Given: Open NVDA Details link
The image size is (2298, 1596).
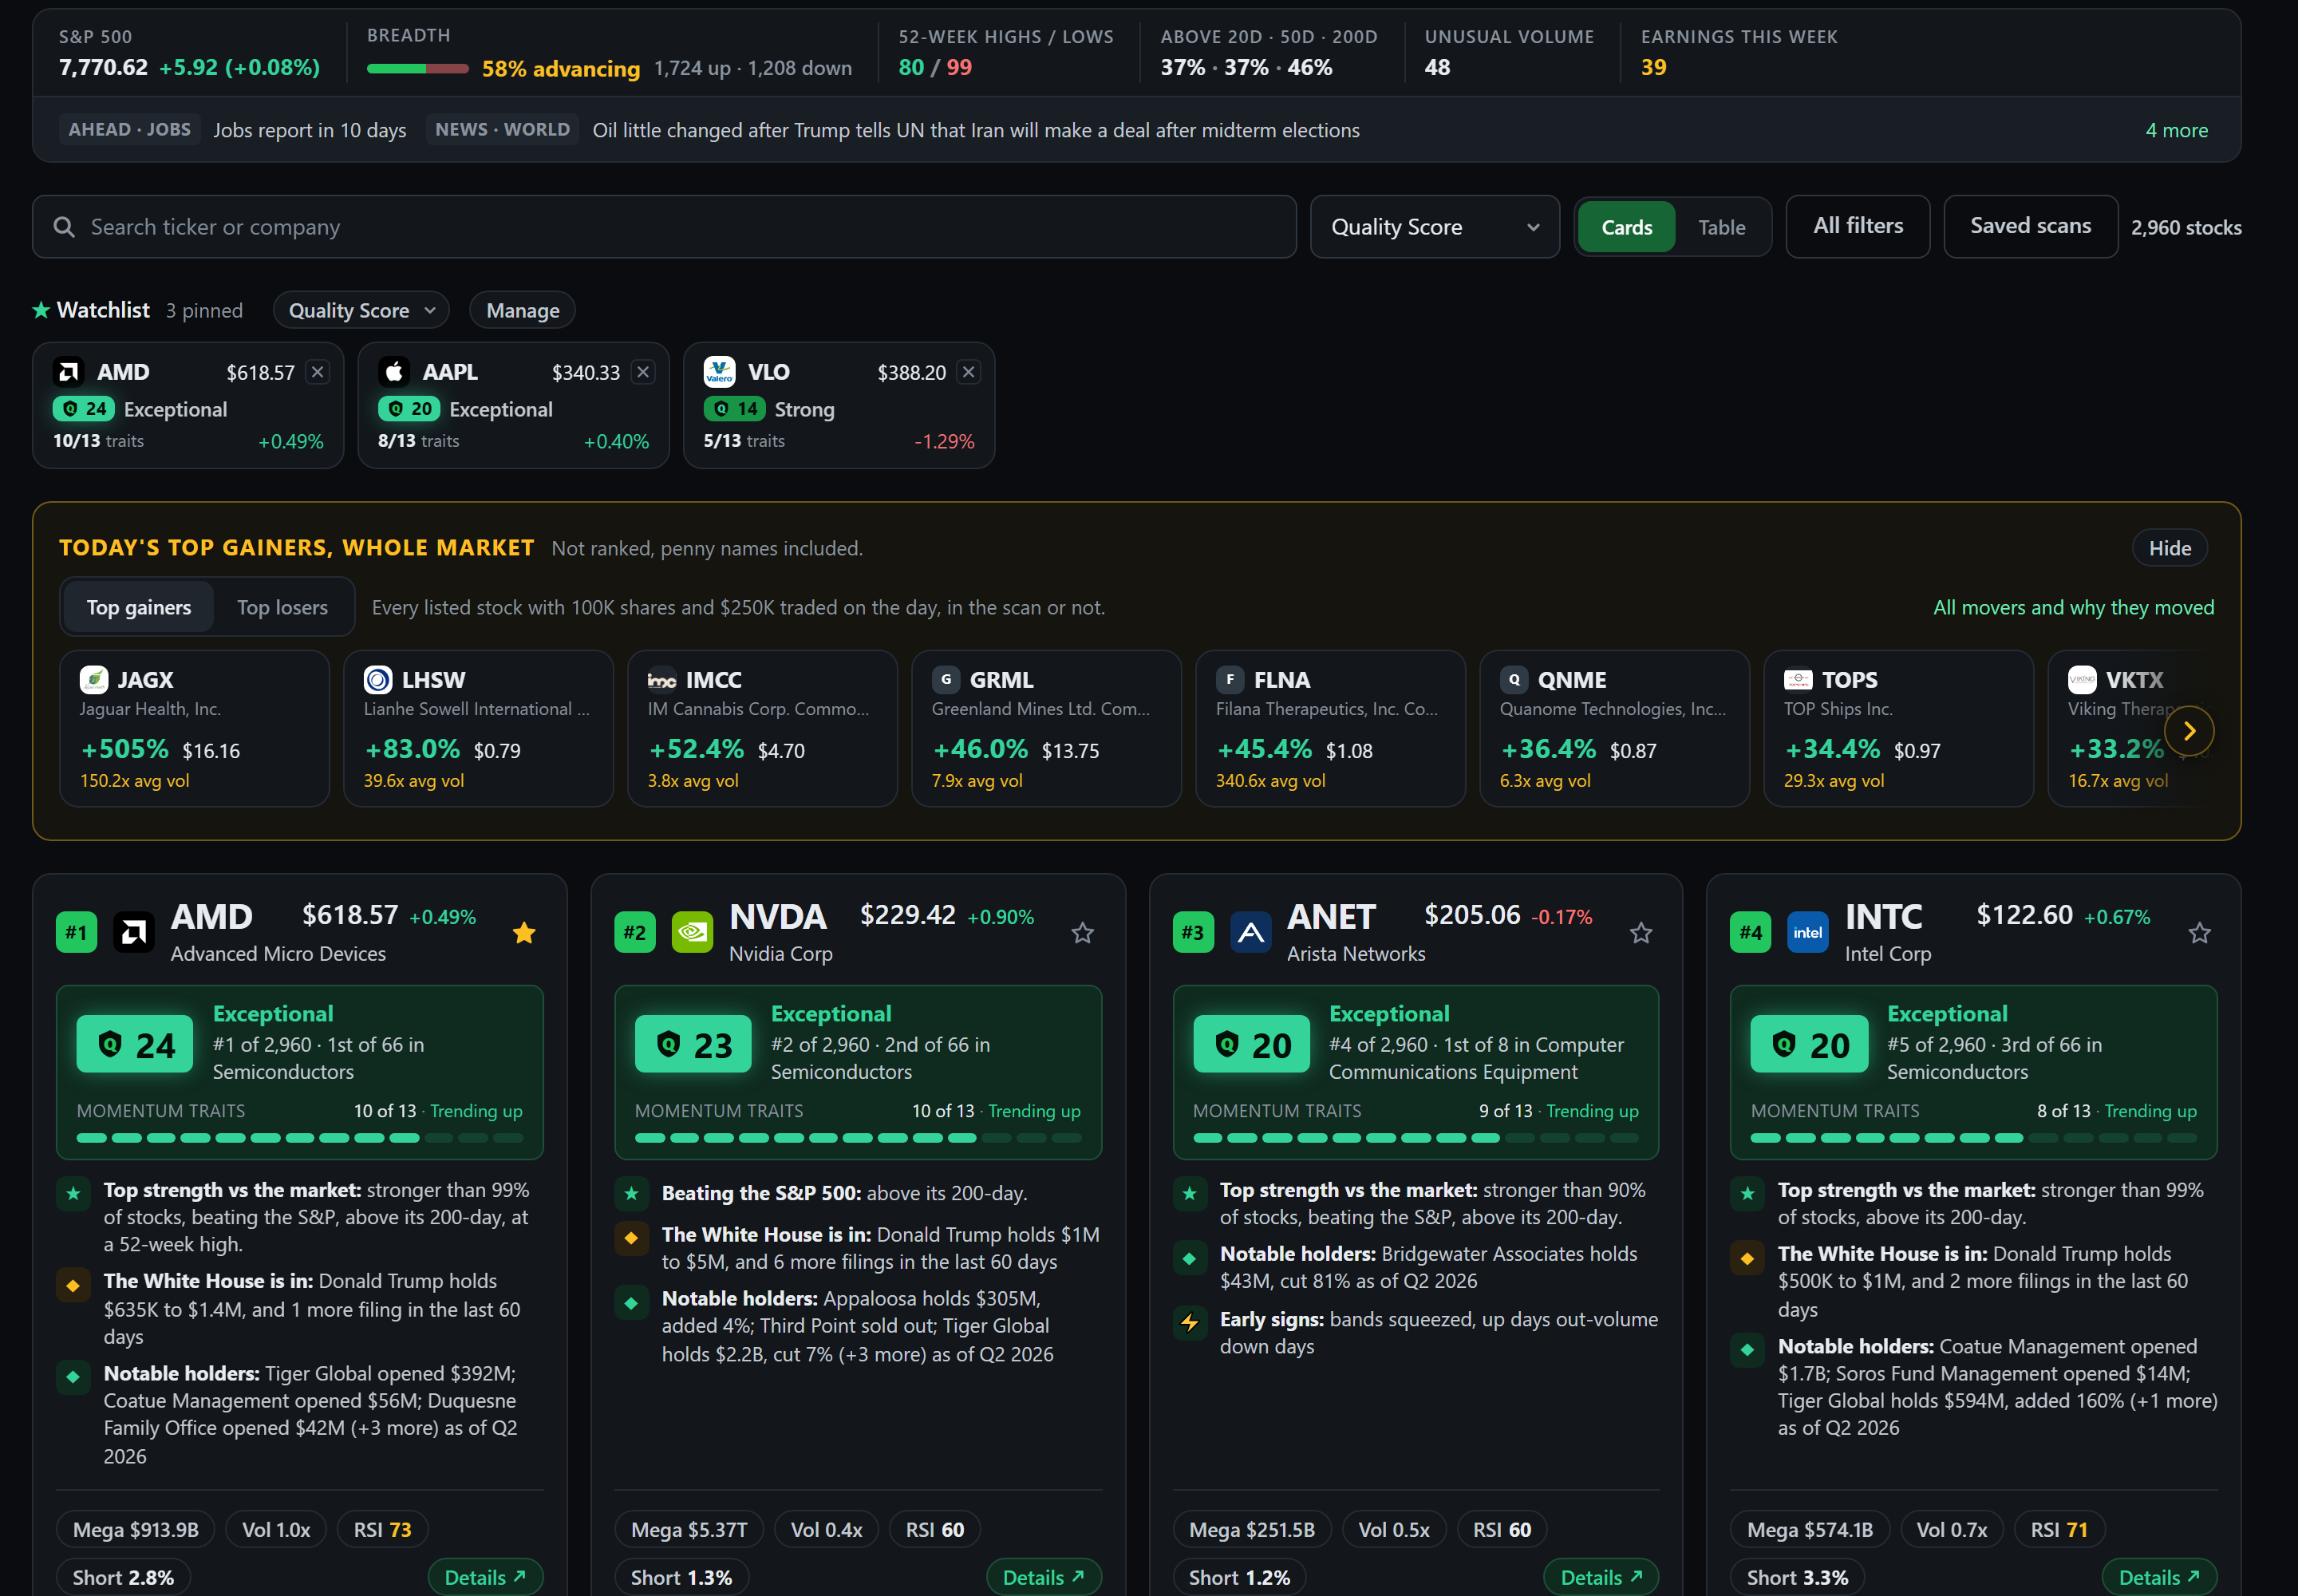Looking at the screenshot, I should (x=1043, y=1577).
